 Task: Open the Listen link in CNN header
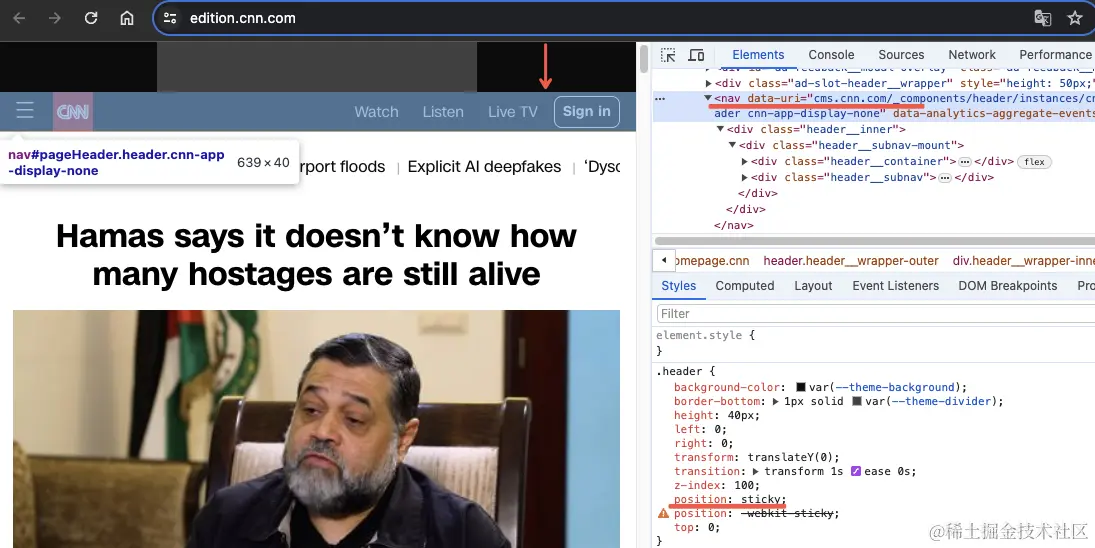click(x=443, y=112)
